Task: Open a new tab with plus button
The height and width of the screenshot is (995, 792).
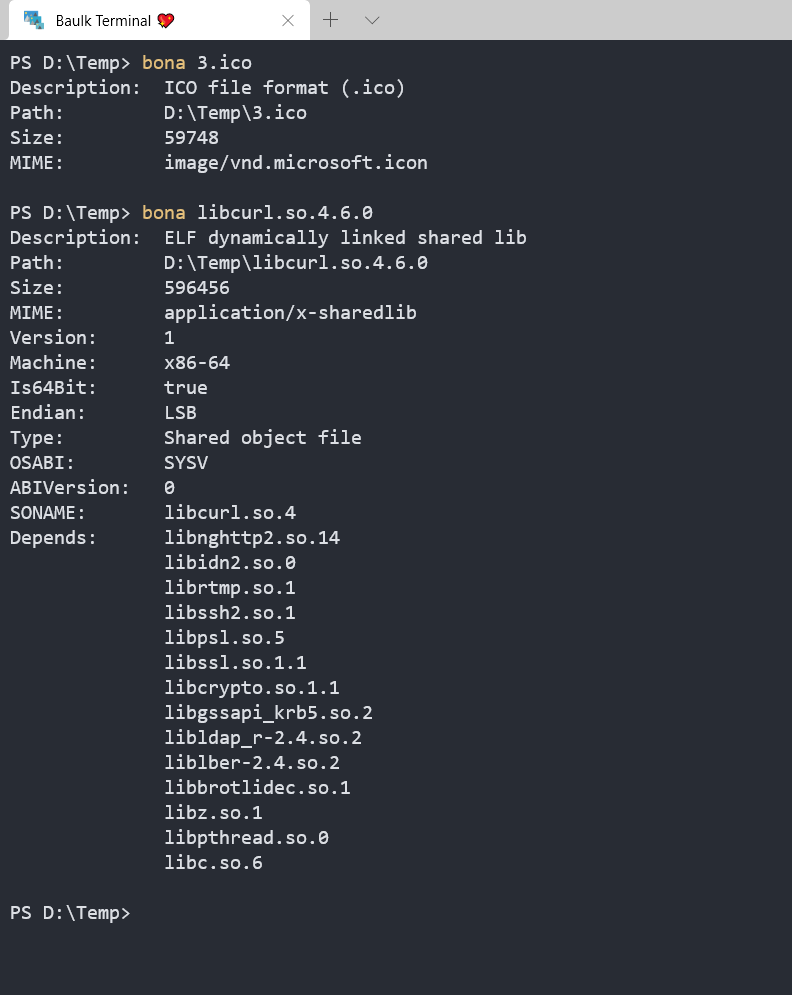Action: [x=331, y=20]
